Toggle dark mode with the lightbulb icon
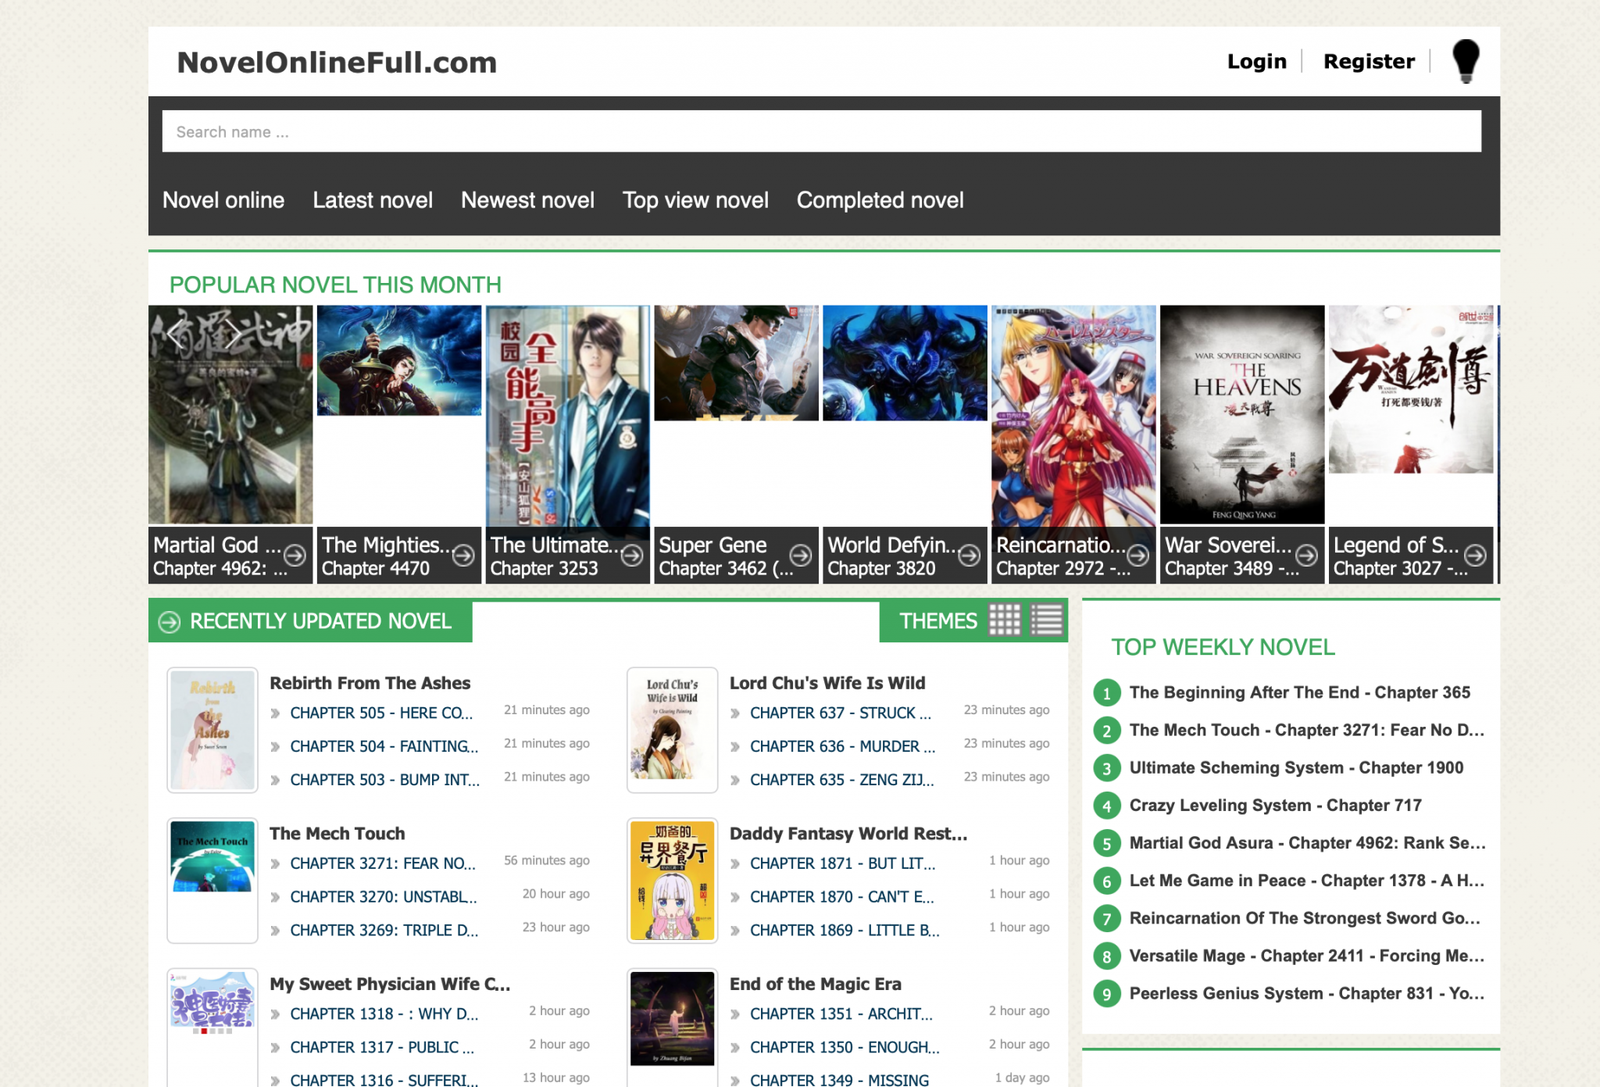 [x=1466, y=60]
